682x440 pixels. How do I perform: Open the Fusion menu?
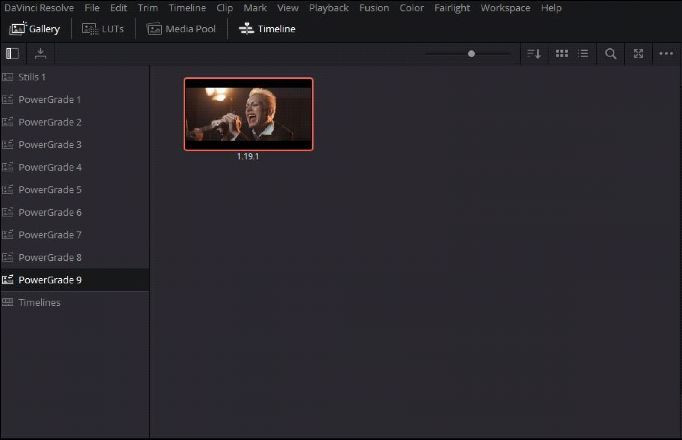(374, 8)
